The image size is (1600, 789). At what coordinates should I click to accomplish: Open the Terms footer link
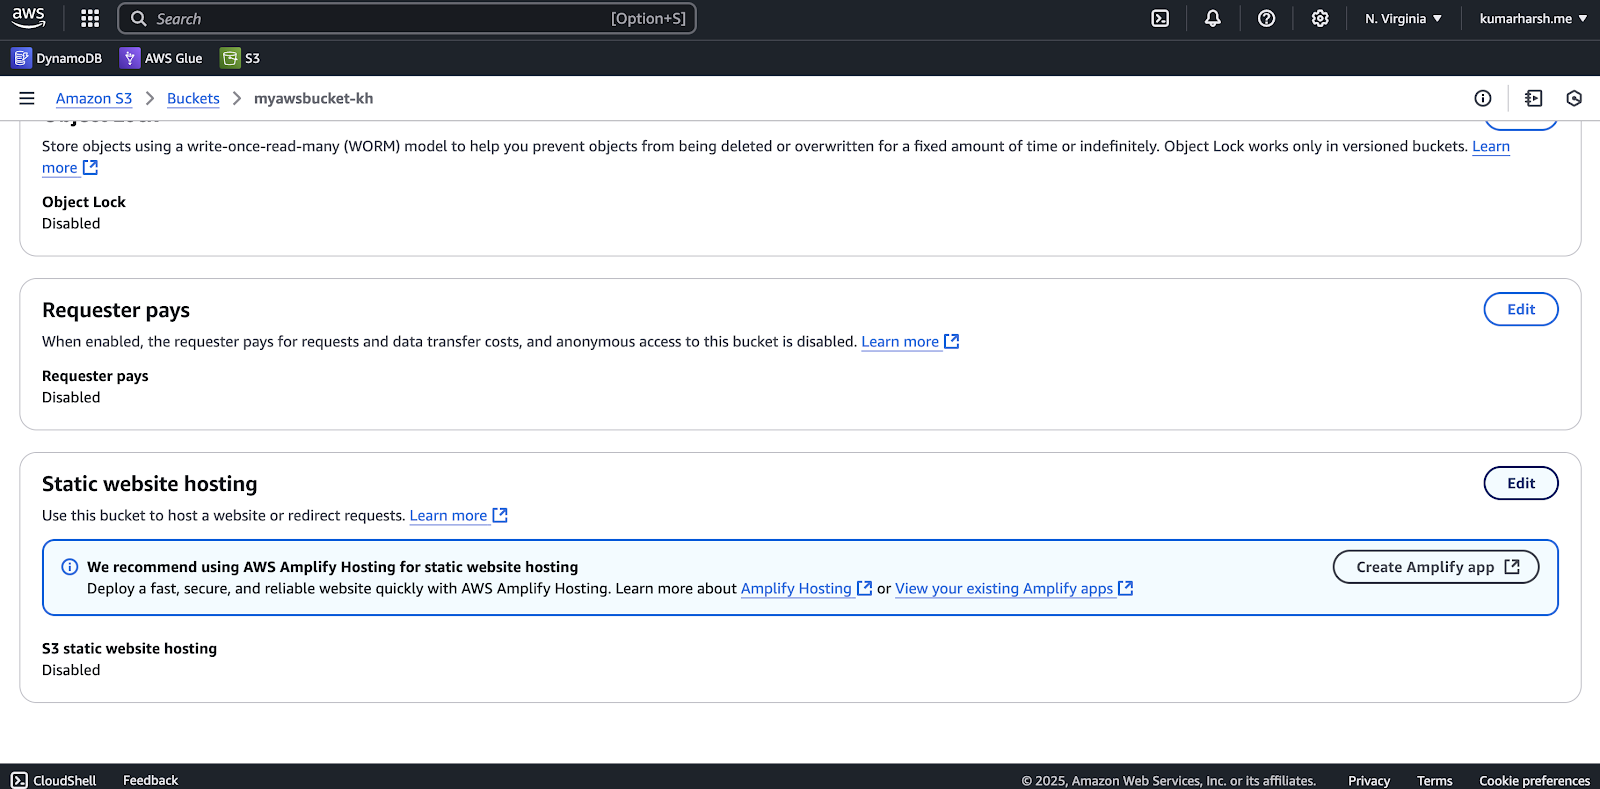[1434, 781]
